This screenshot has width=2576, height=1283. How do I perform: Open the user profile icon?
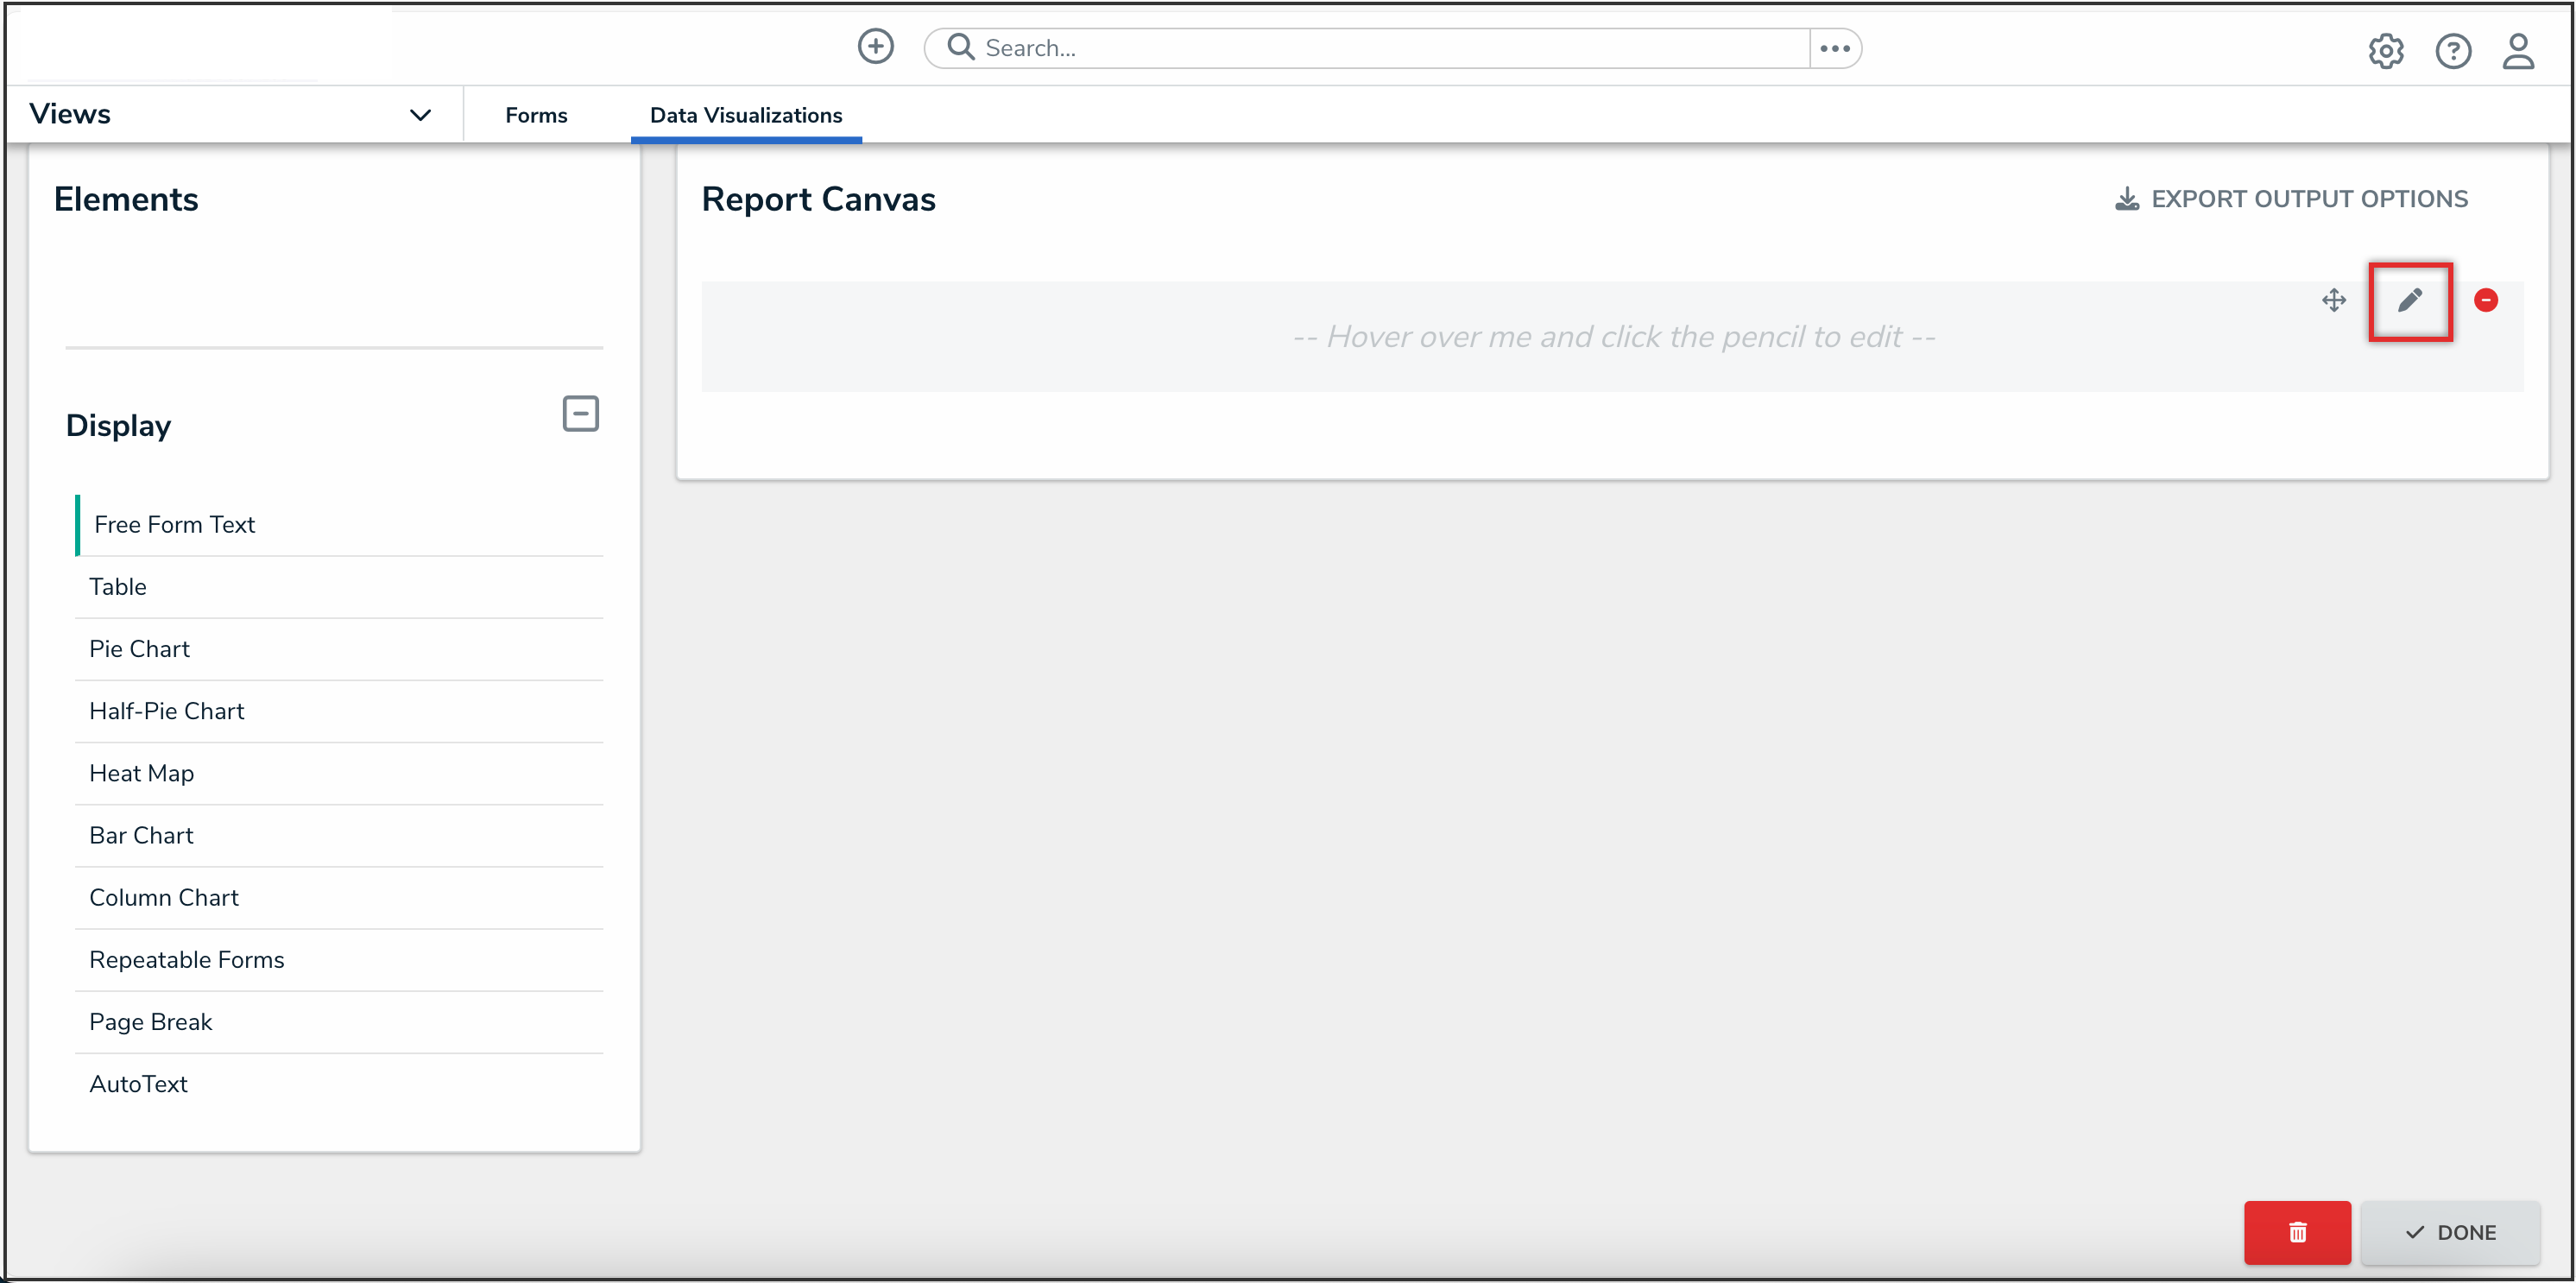pyautogui.click(x=2517, y=51)
